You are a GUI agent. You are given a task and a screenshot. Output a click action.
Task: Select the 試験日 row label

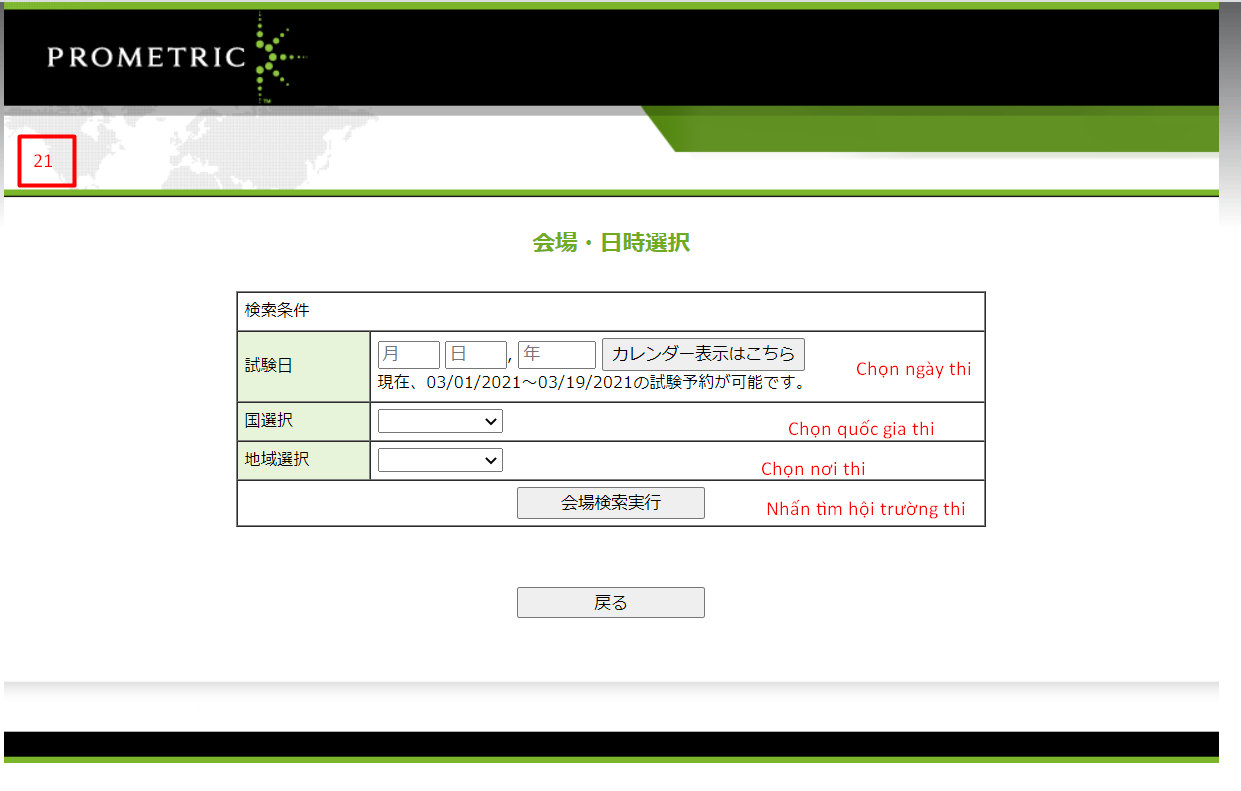[x=269, y=366]
